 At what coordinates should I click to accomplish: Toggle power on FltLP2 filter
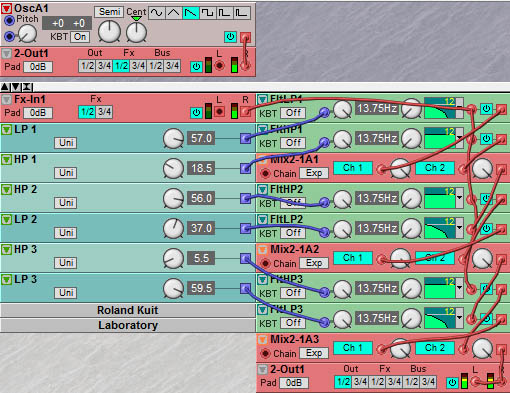point(486,229)
